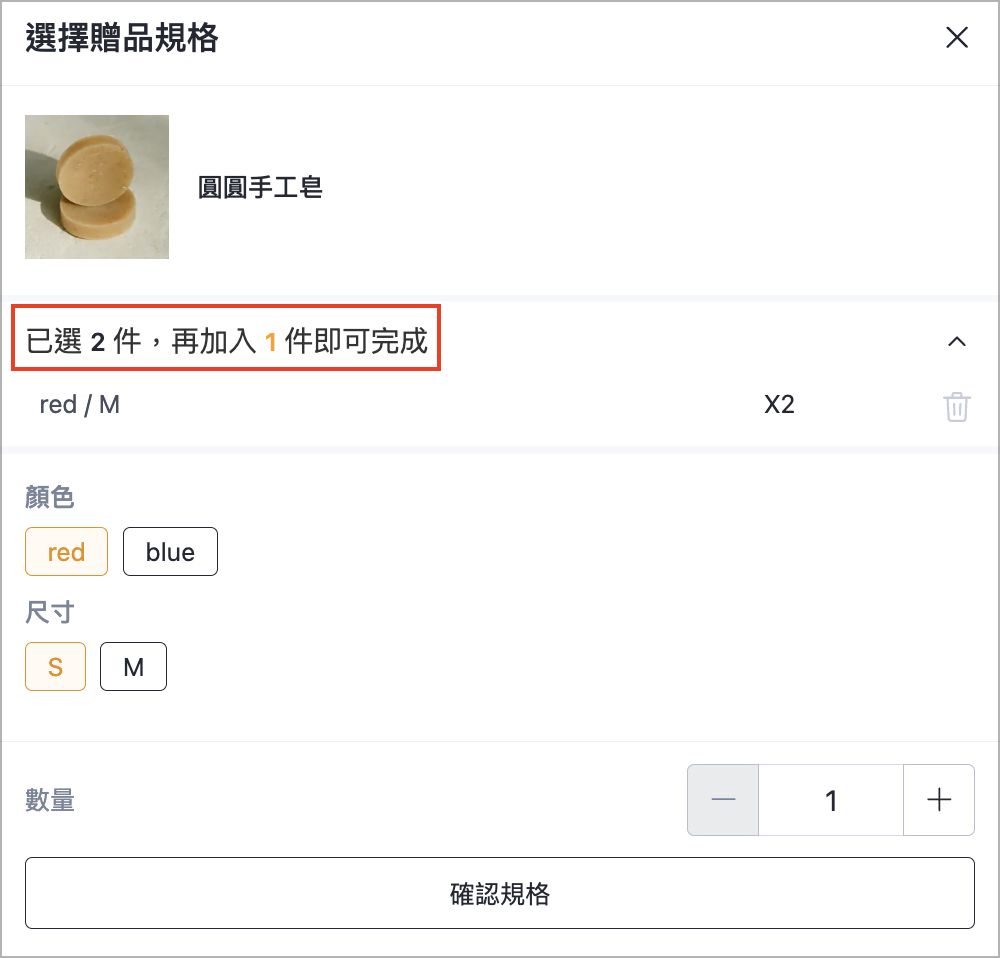Click the 選擇贈品規格 dialog title

pyautogui.click(x=122, y=38)
